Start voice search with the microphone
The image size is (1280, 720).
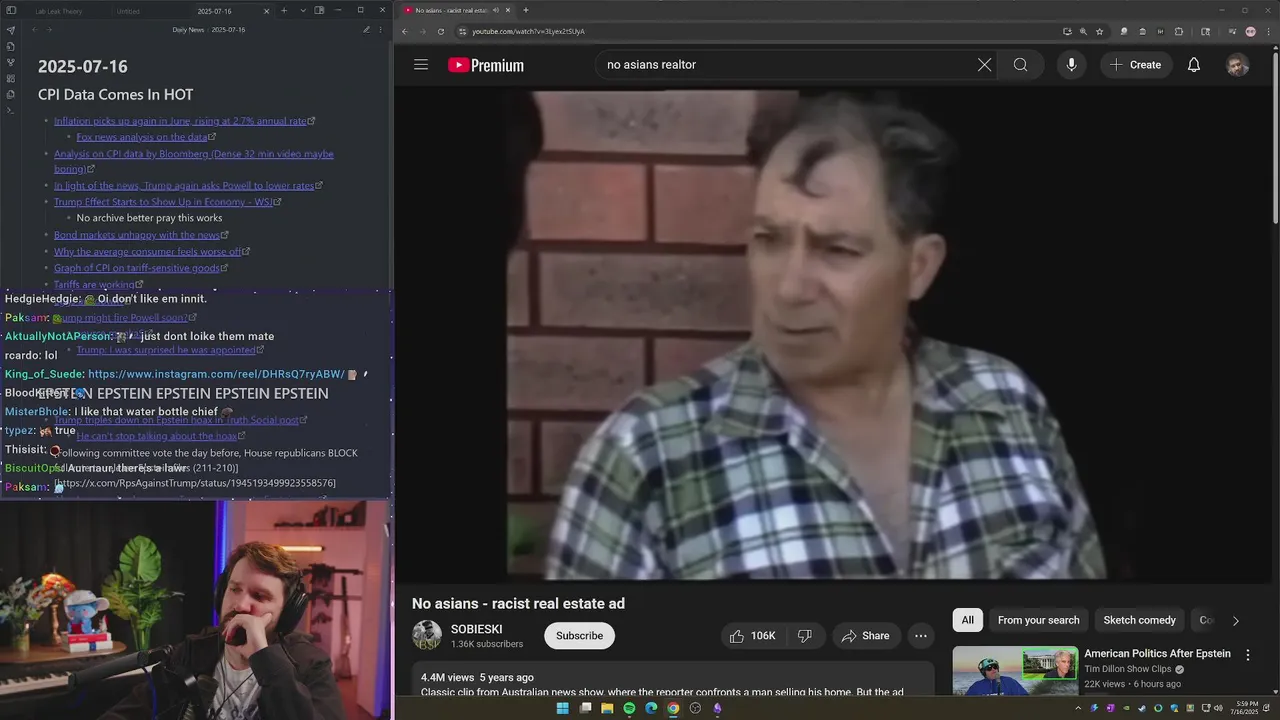point(1071,65)
